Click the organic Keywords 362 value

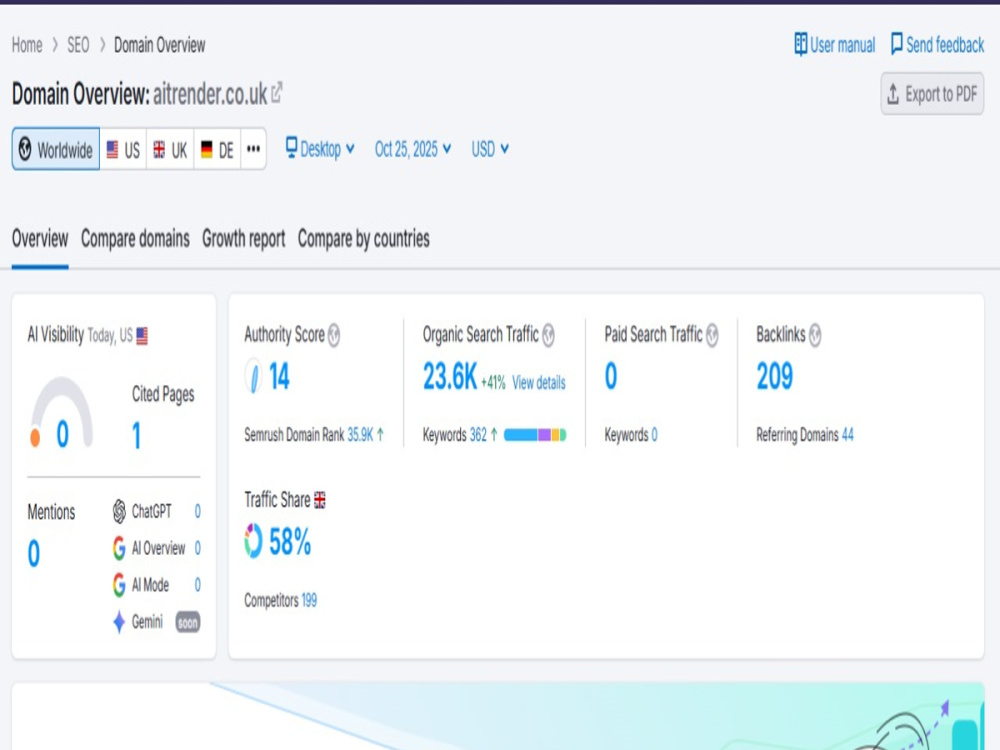478,435
